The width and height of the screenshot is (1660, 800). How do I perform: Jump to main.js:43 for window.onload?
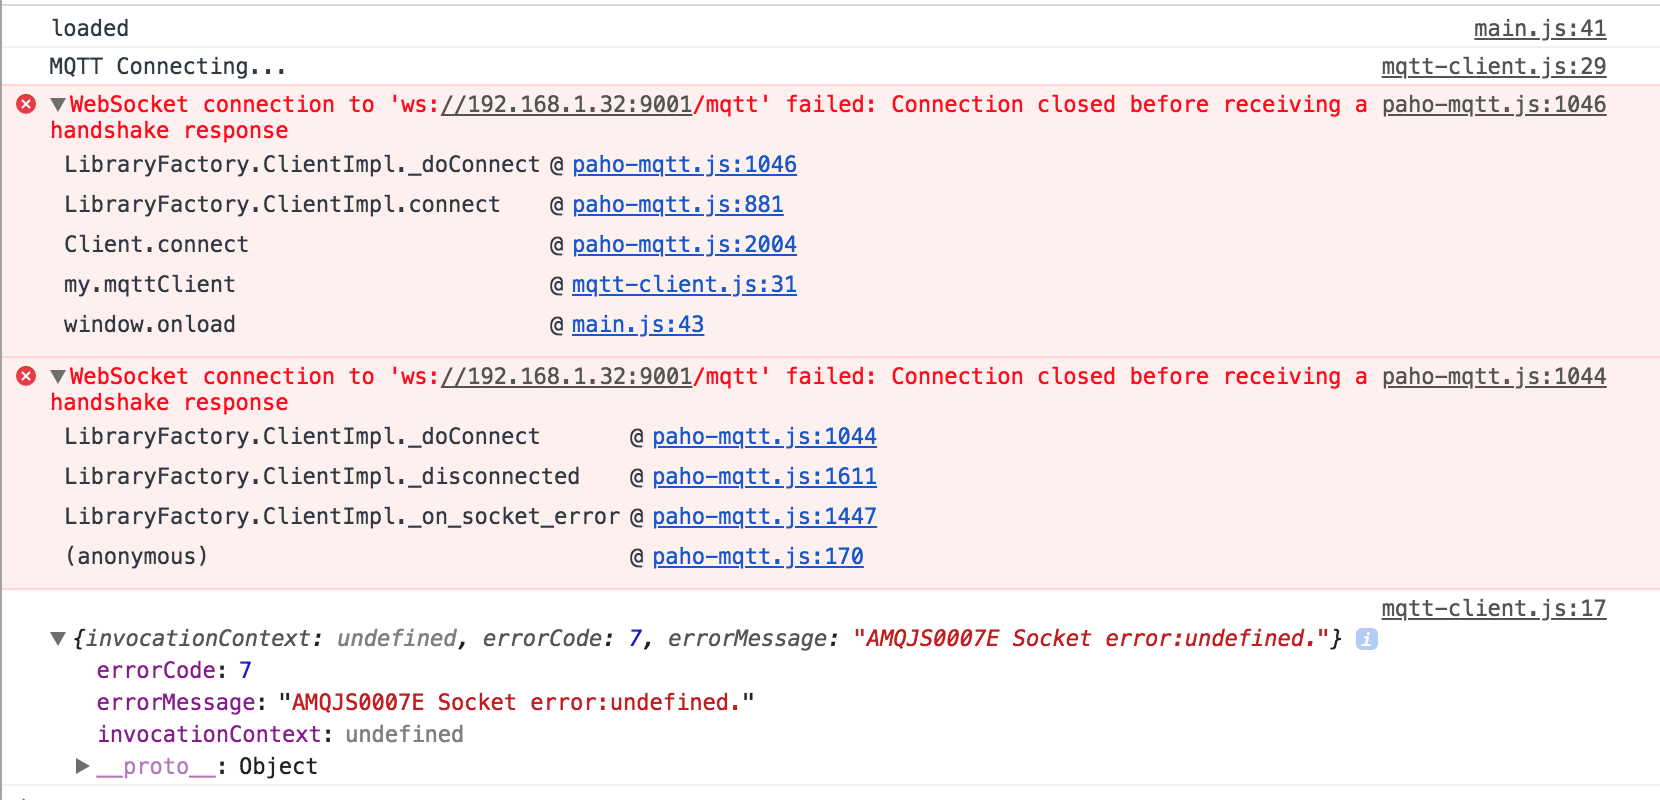tap(637, 324)
